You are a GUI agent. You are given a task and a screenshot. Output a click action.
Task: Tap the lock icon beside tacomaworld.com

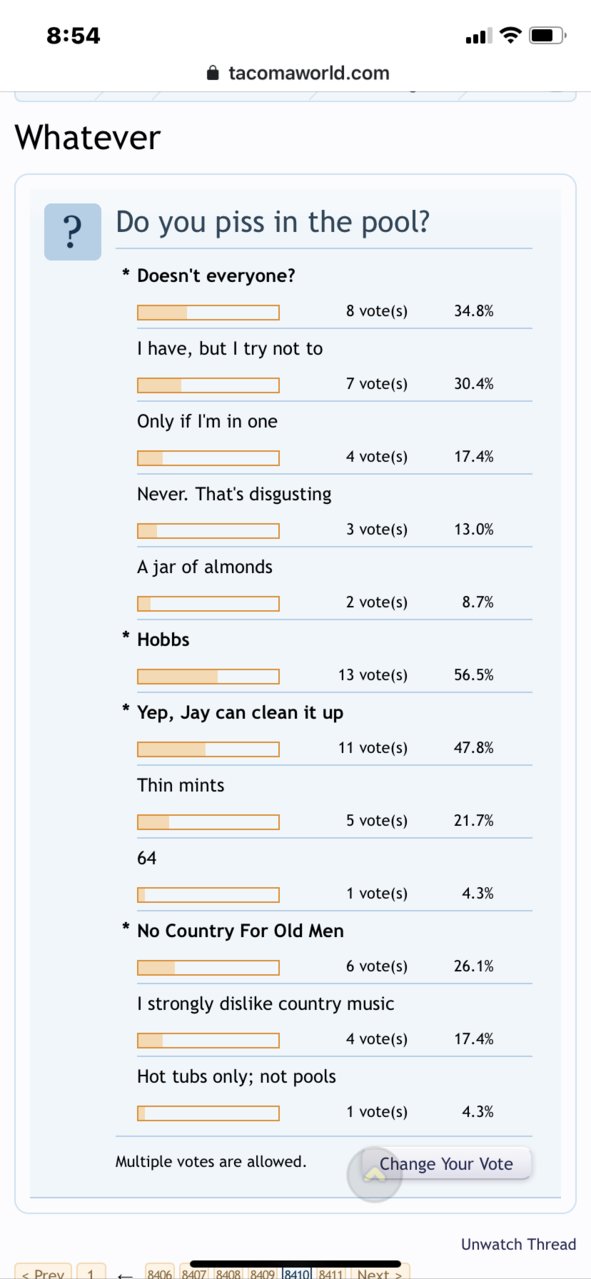pos(211,73)
